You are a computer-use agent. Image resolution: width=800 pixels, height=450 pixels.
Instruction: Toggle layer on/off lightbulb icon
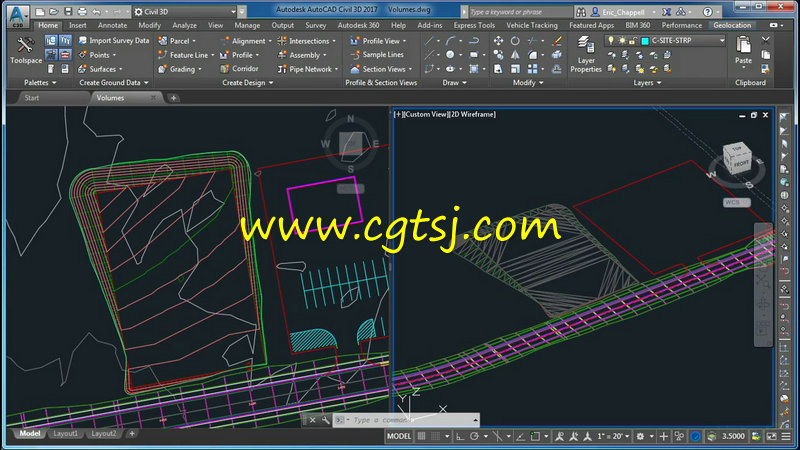[x=611, y=40]
